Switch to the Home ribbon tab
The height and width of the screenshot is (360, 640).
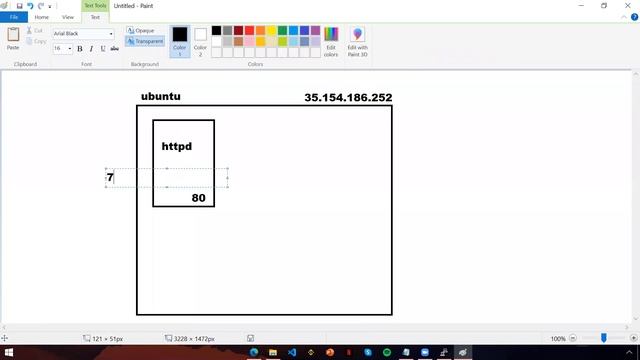coord(42,17)
